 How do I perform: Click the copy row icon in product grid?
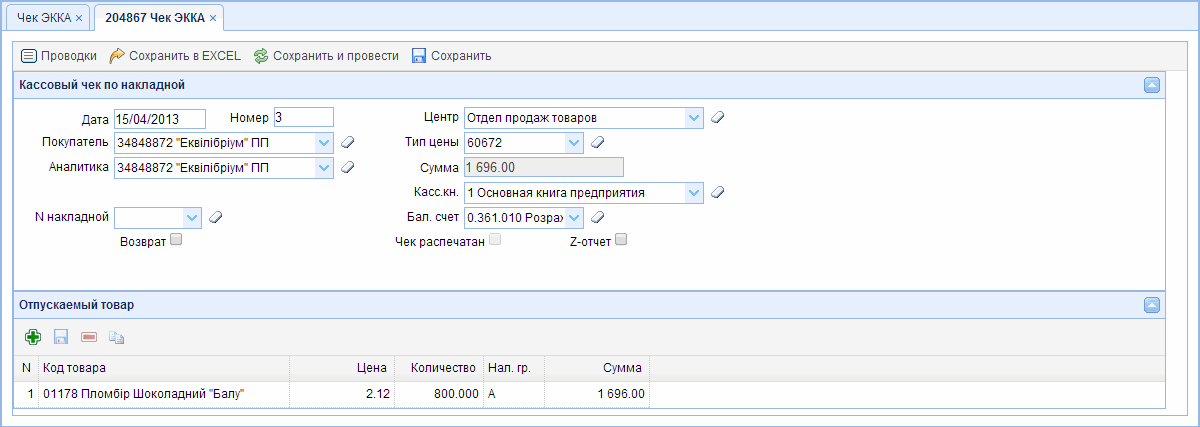(x=116, y=338)
